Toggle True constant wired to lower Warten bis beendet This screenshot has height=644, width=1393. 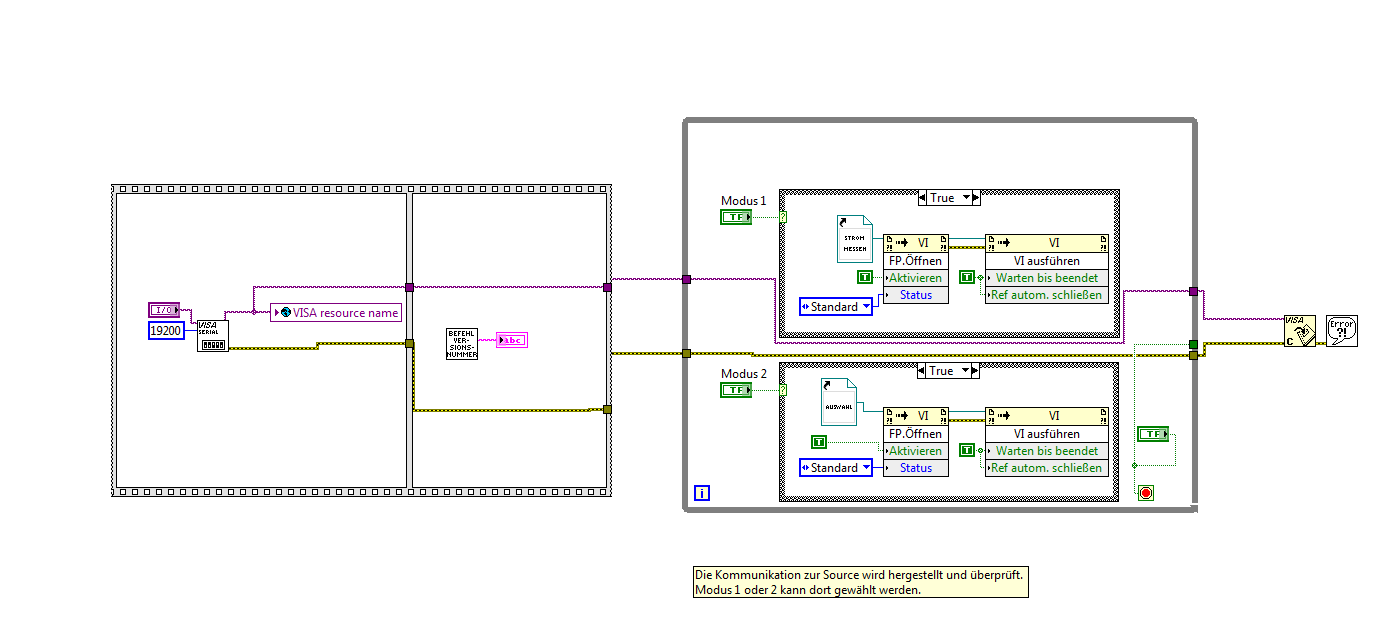click(x=966, y=450)
